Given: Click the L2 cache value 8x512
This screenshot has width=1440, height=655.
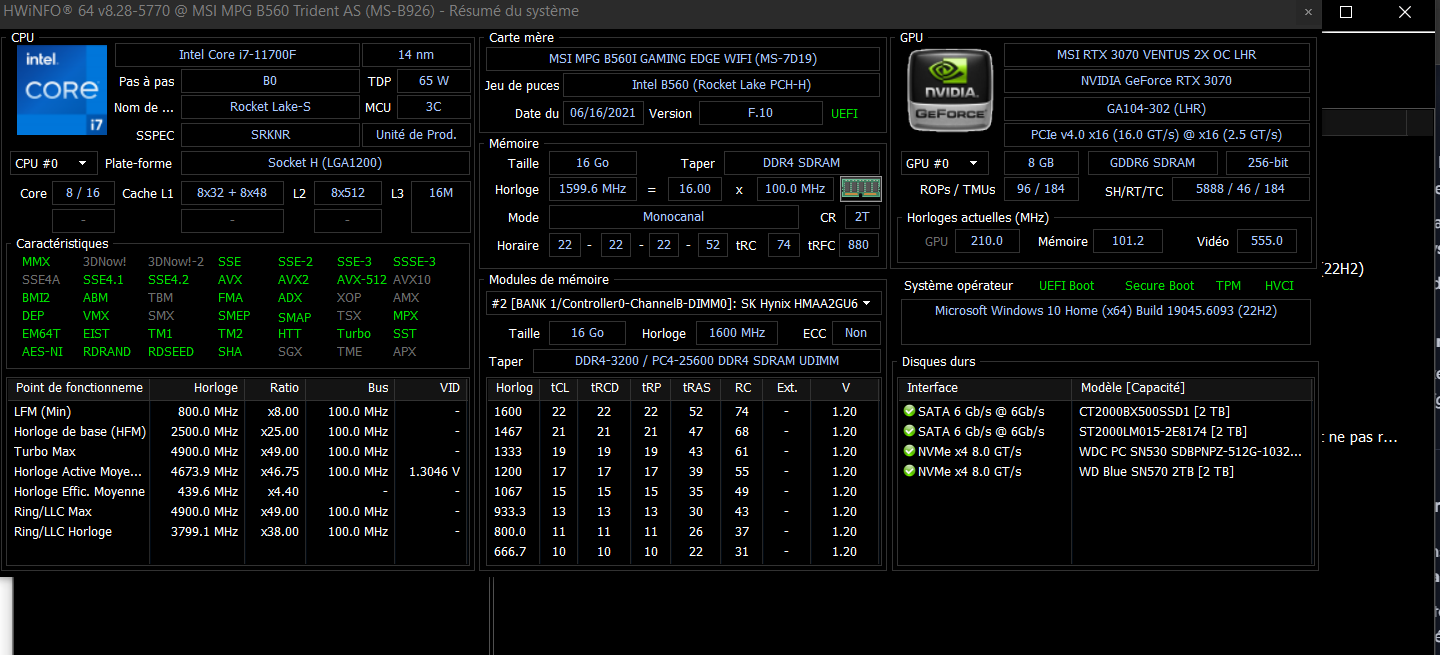Looking at the screenshot, I should coord(348,193).
